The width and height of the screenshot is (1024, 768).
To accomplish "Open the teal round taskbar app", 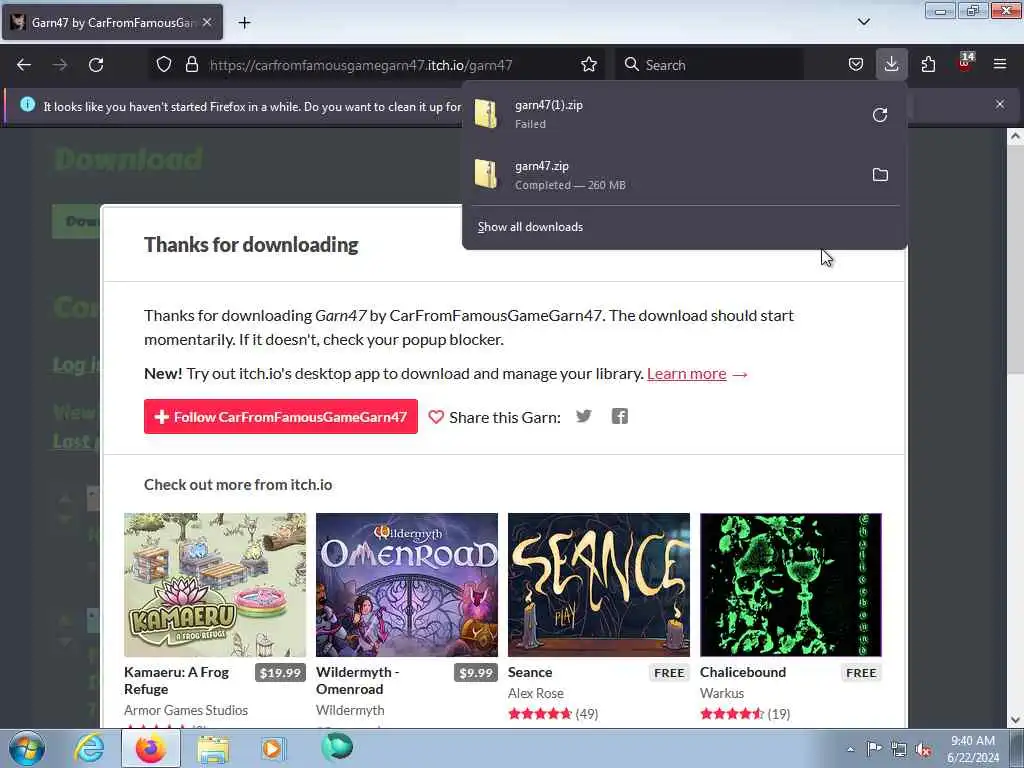I will [337, 747].
